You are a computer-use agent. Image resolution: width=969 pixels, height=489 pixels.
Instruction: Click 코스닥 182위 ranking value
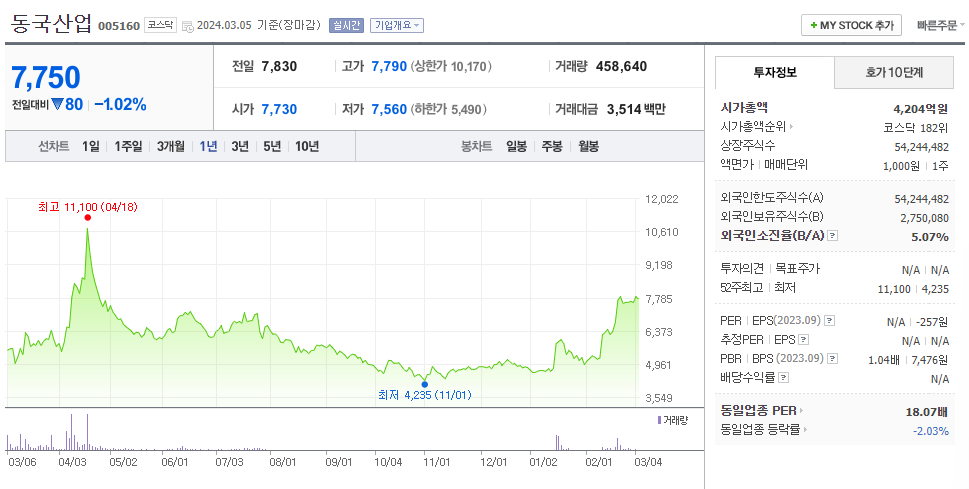pos(915,128)
